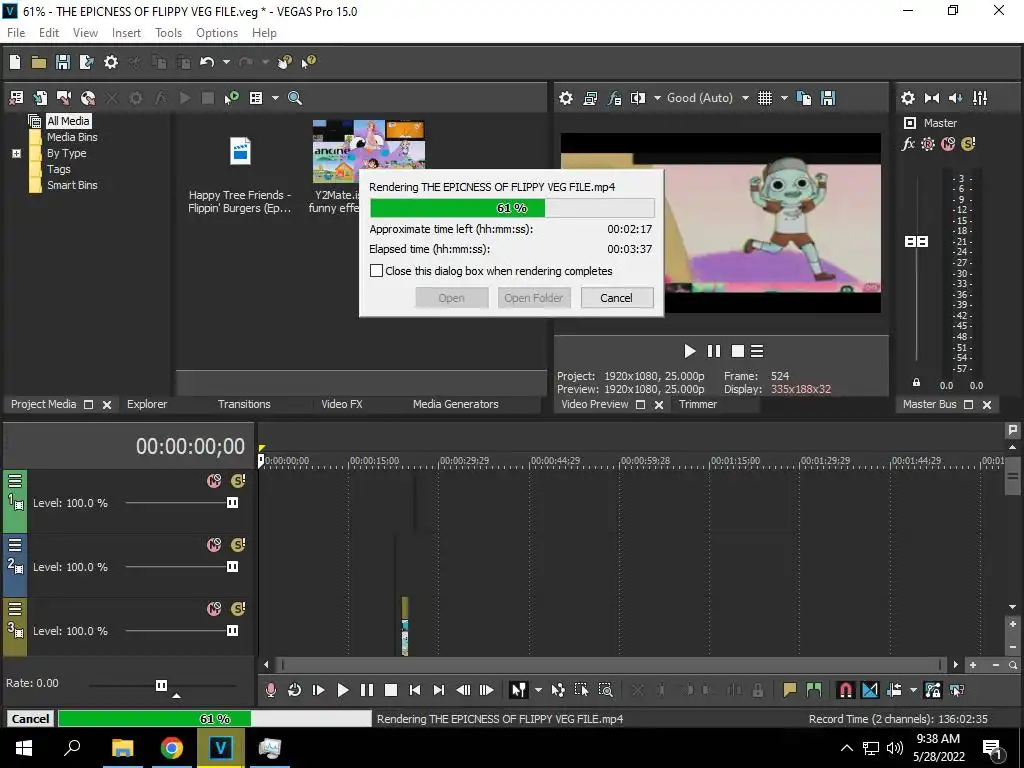
Task: Open Mixing Console sliders icon
Action: tap(980, 98)
